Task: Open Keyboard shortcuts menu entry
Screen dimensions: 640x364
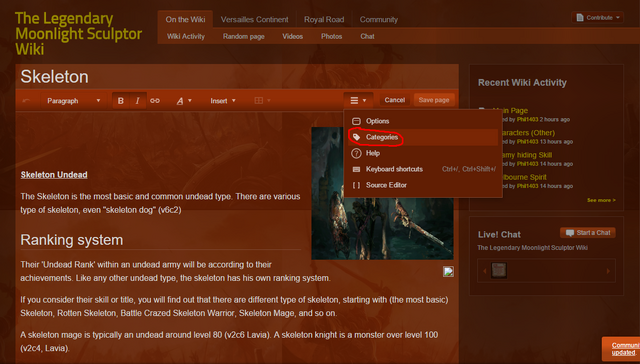Action: click(x=423, y=169)
